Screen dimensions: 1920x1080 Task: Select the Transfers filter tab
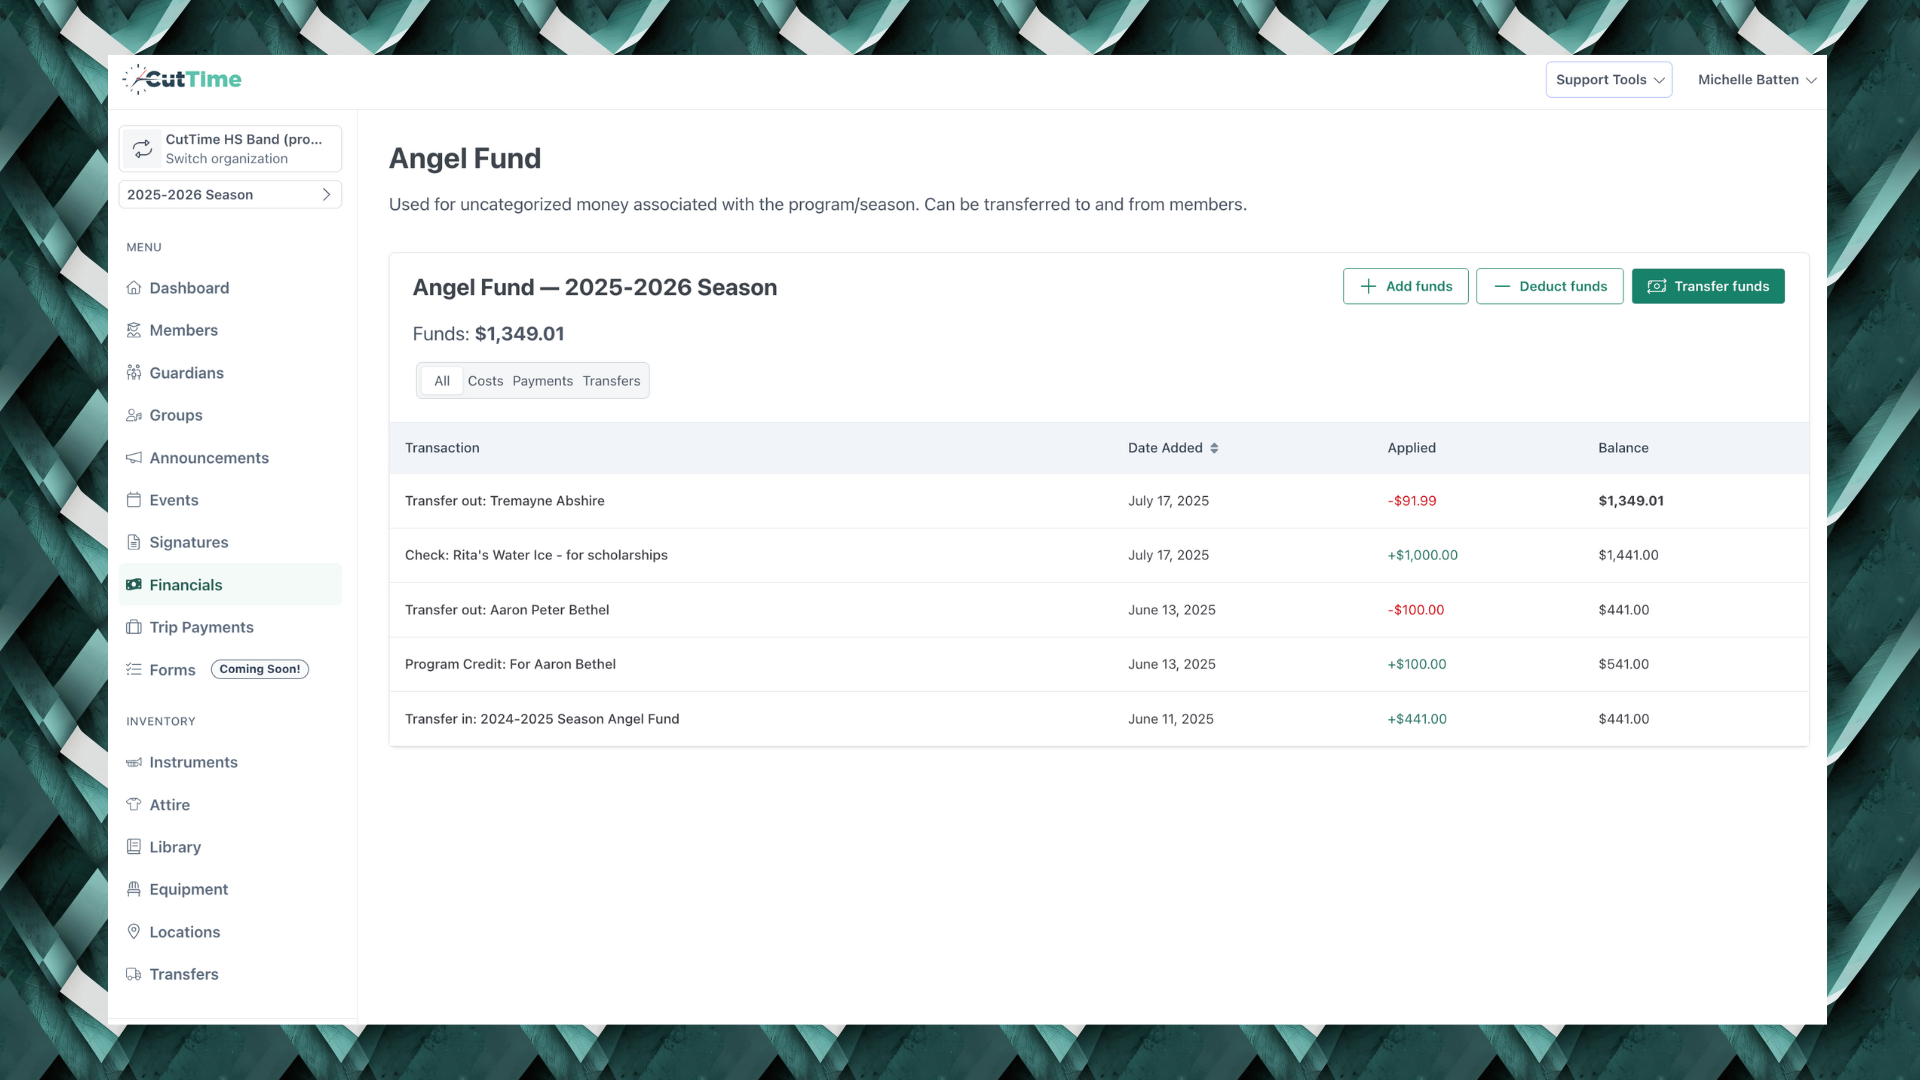tap(611, 381)
